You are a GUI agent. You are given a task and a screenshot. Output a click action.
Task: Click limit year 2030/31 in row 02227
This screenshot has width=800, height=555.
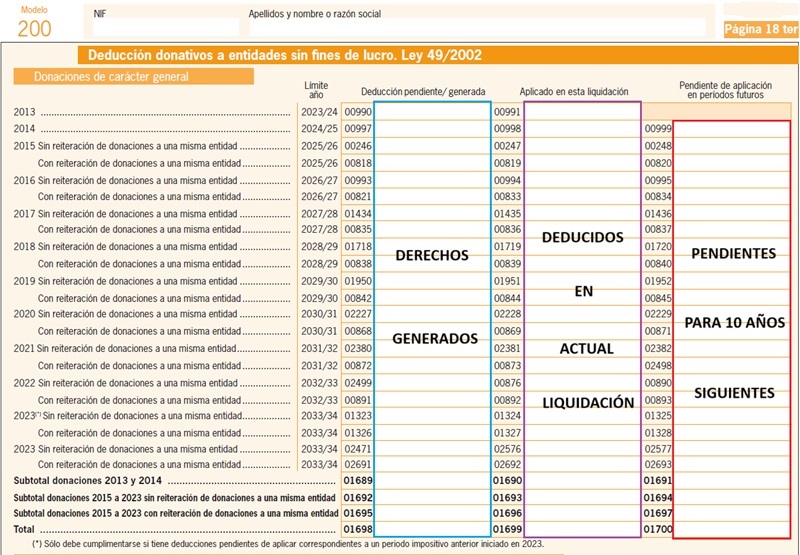click(319, 314)
